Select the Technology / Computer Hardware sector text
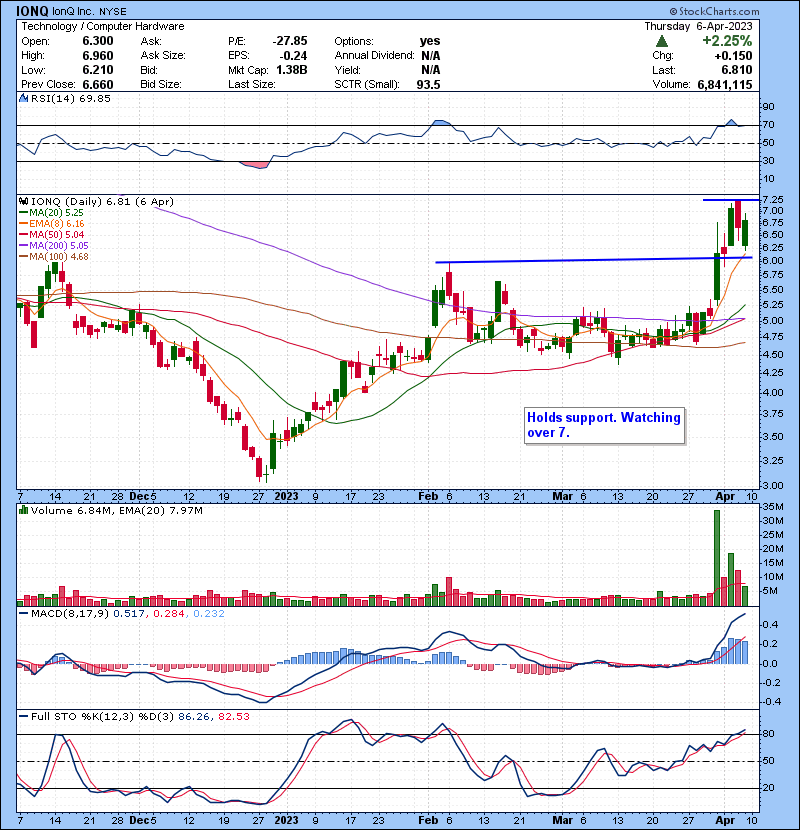This screenshot has height=830, width=800. pyautogui.click(x=103, y=26)
